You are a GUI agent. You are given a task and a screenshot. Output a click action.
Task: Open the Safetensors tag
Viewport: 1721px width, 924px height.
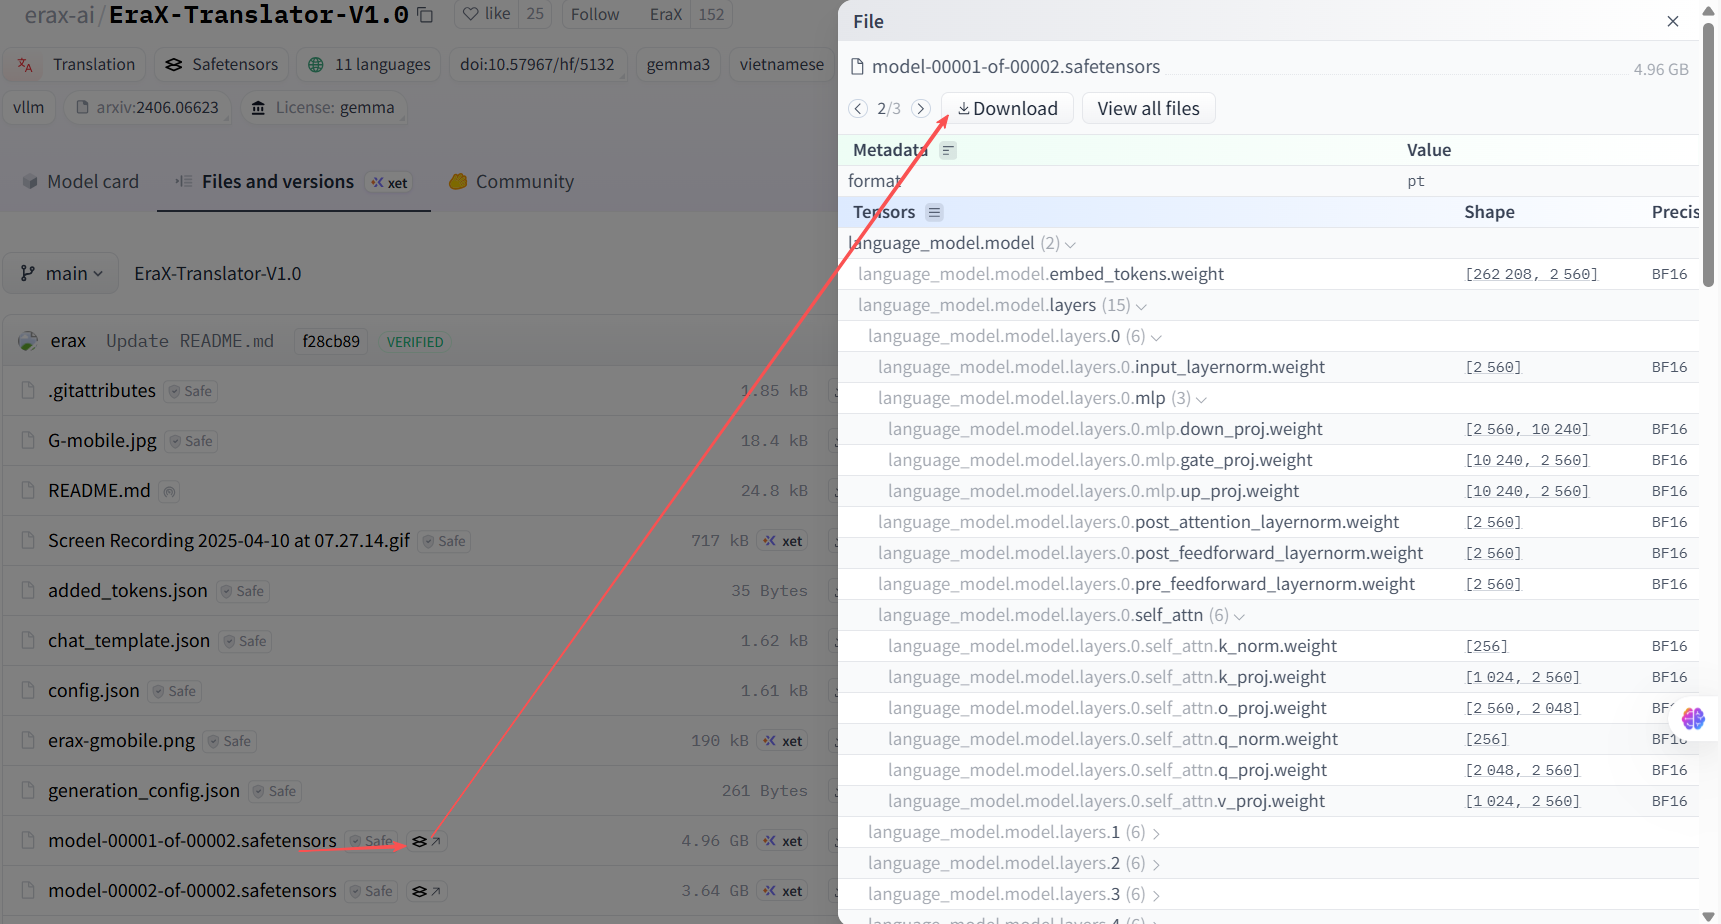pyautogui.click(x=222, y=65)
